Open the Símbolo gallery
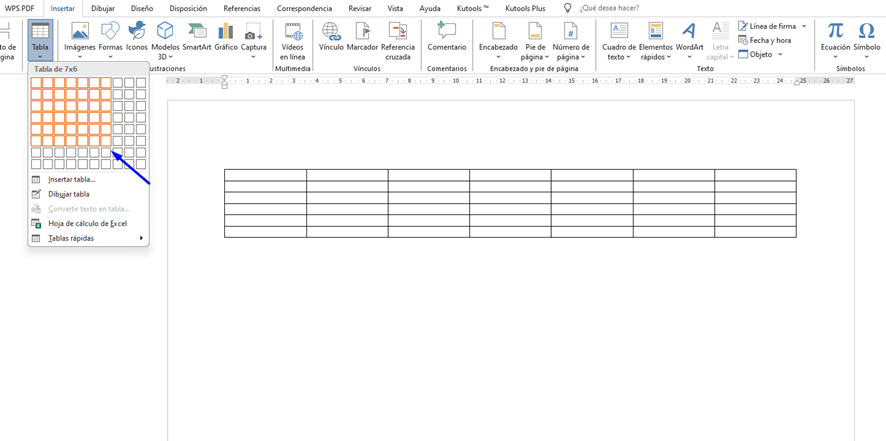Viewport: 886px width, 441px height. [866, 41]
